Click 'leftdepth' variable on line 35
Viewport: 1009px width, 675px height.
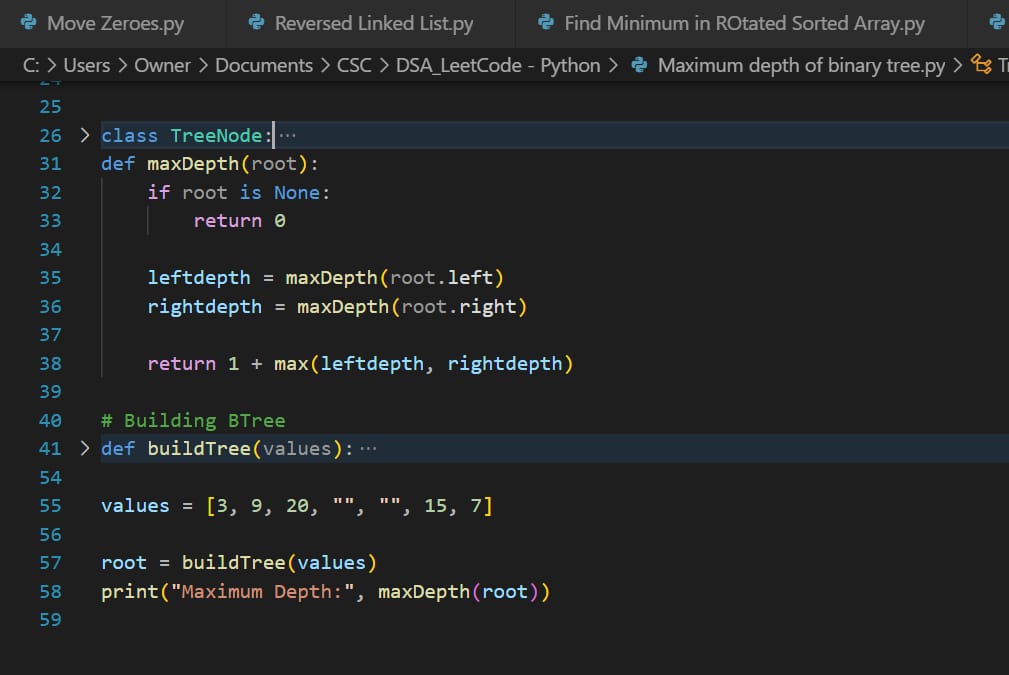tap(199, 278)
